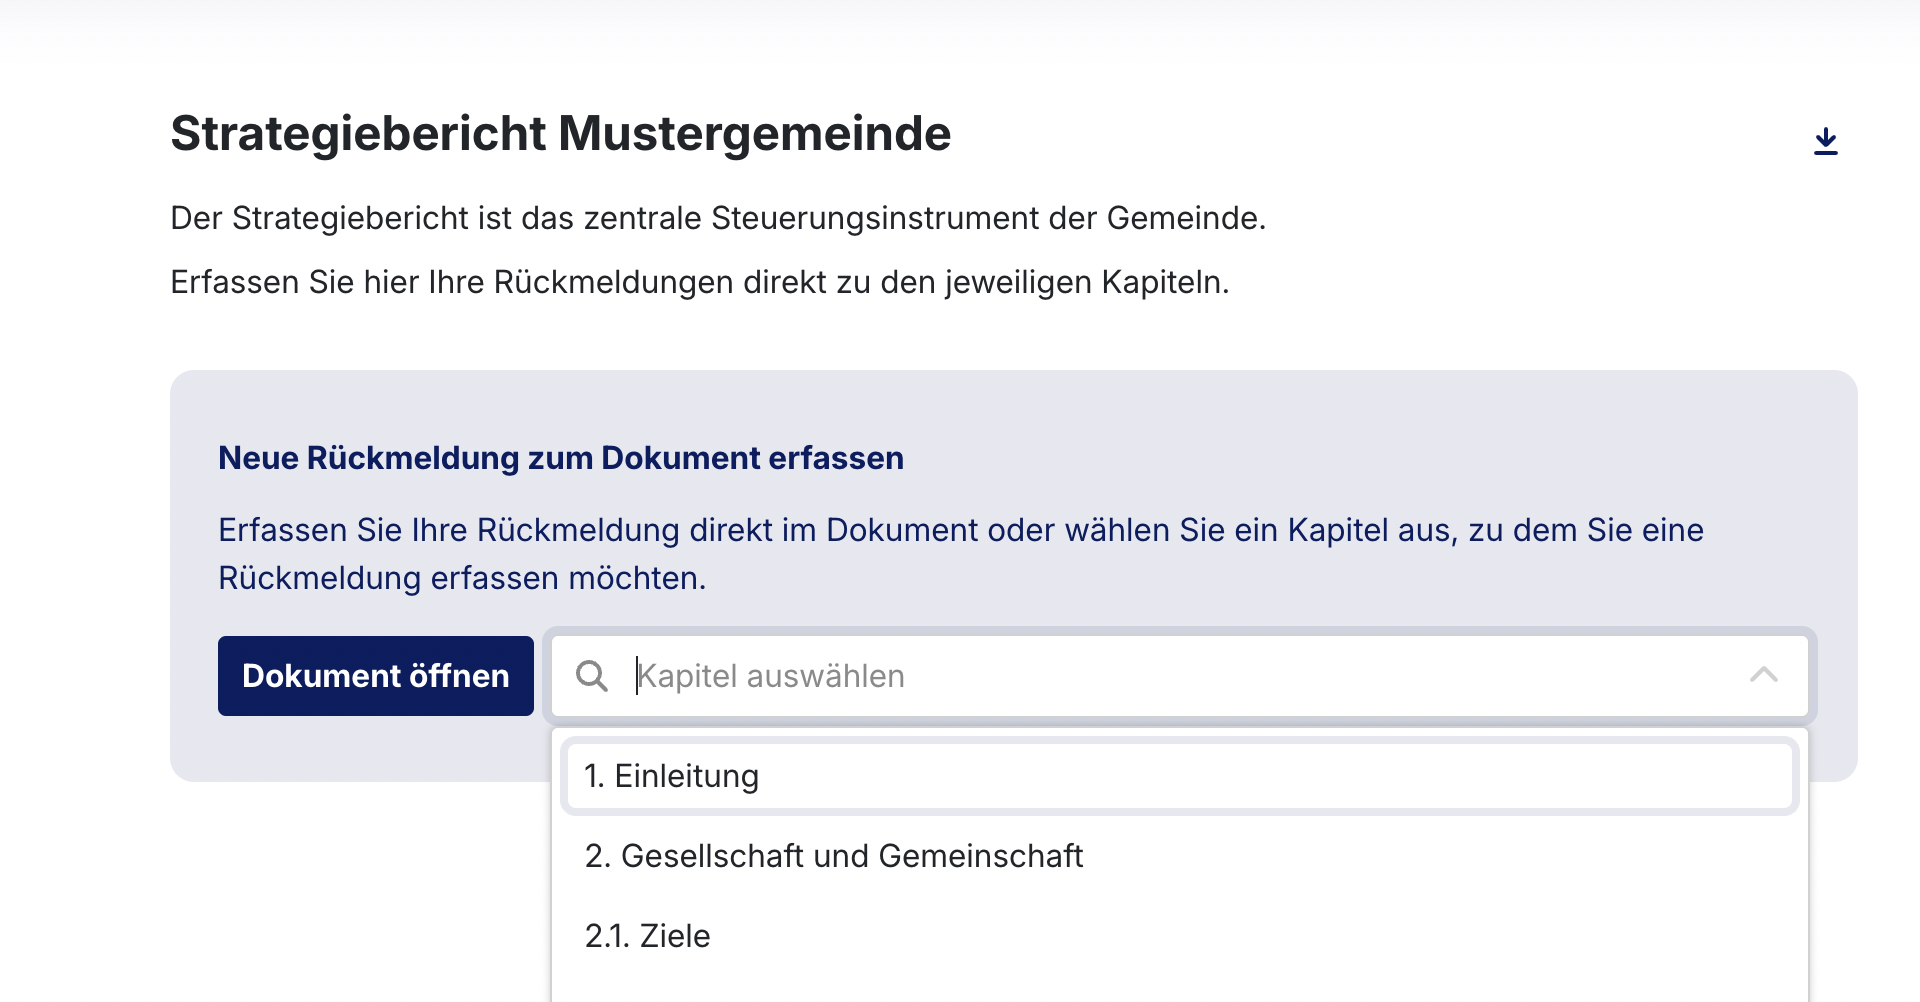1920x1002 pixels.
Task: Click the magnifying glass search icon
Action: (592, 676)
